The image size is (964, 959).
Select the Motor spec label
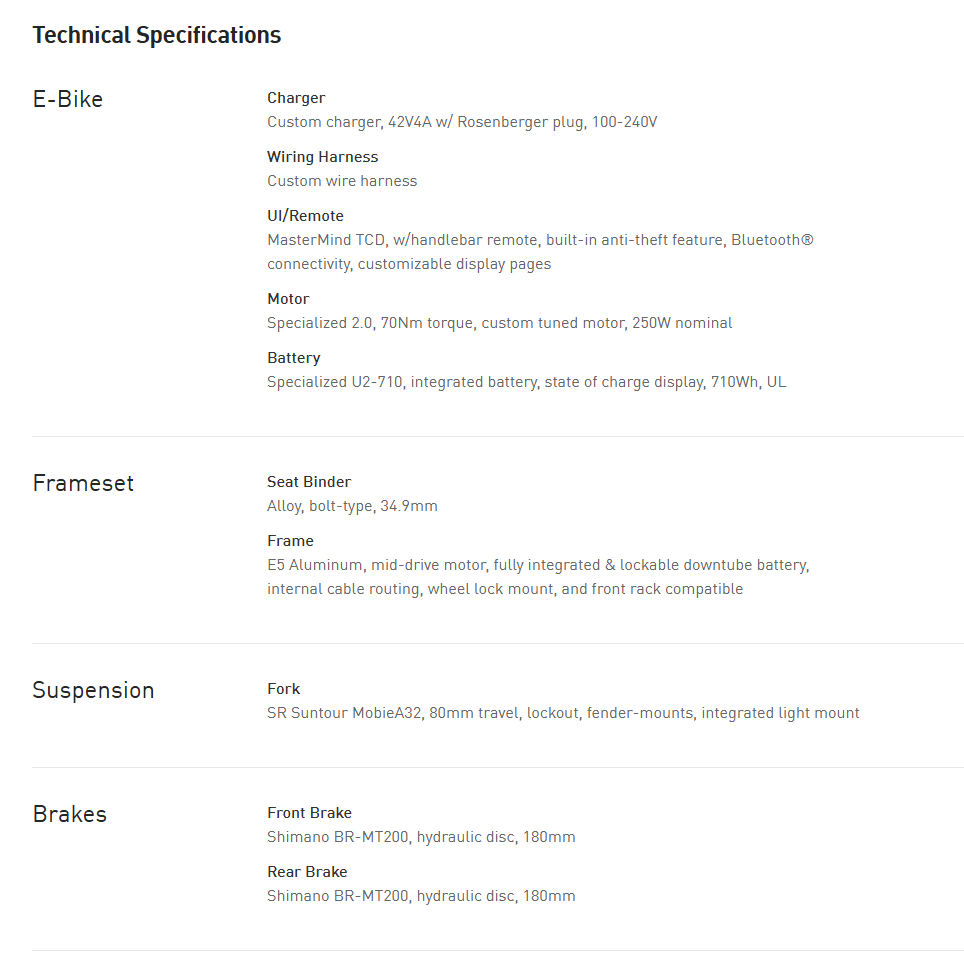(288, 299)
